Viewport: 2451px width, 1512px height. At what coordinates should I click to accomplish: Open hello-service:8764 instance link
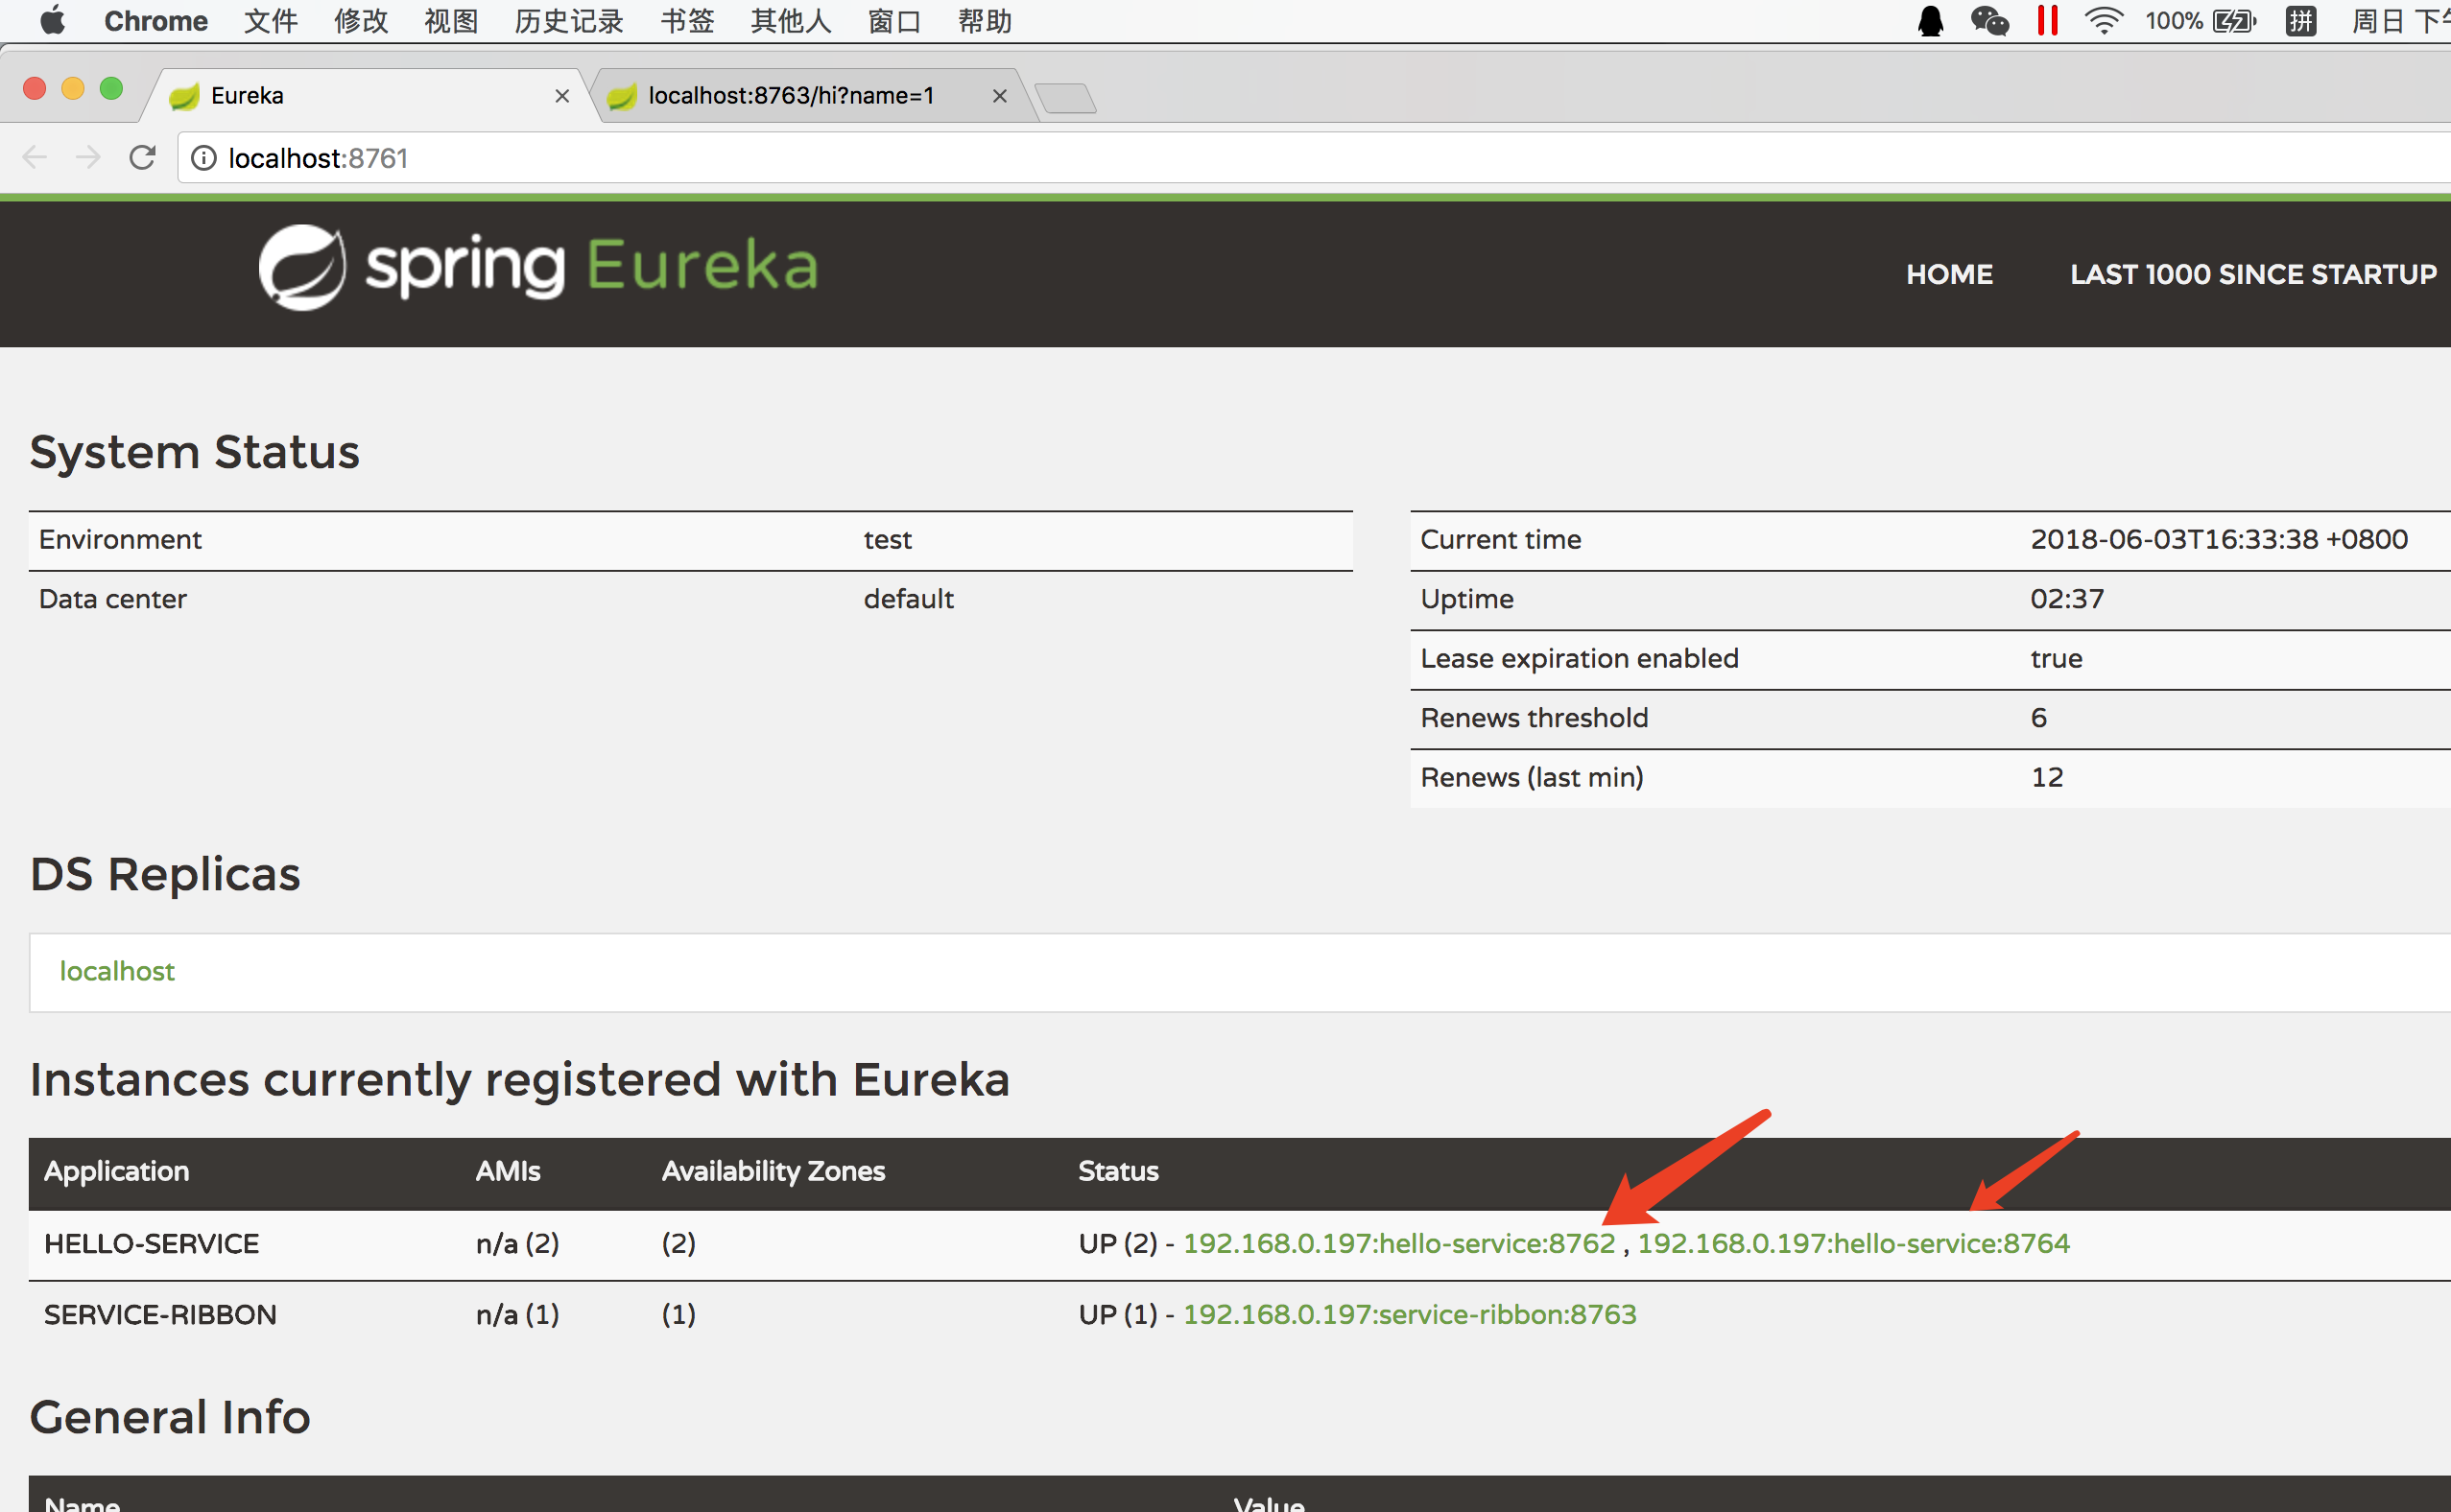[x=1853, y=1243]
